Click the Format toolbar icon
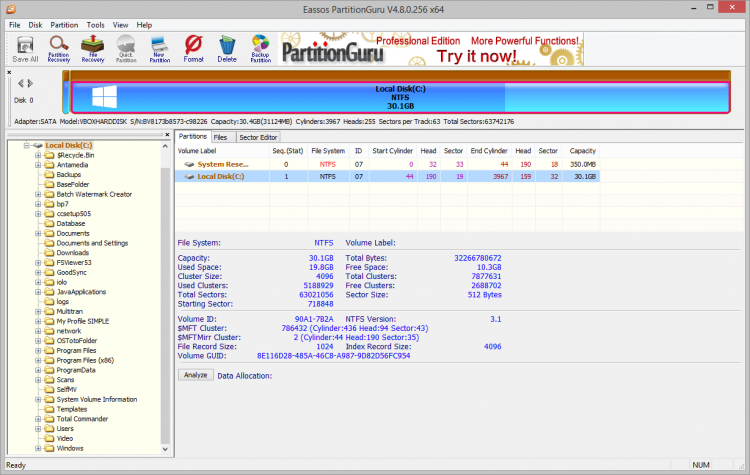Viewport: 750px width, 475px height. (193, 49)
